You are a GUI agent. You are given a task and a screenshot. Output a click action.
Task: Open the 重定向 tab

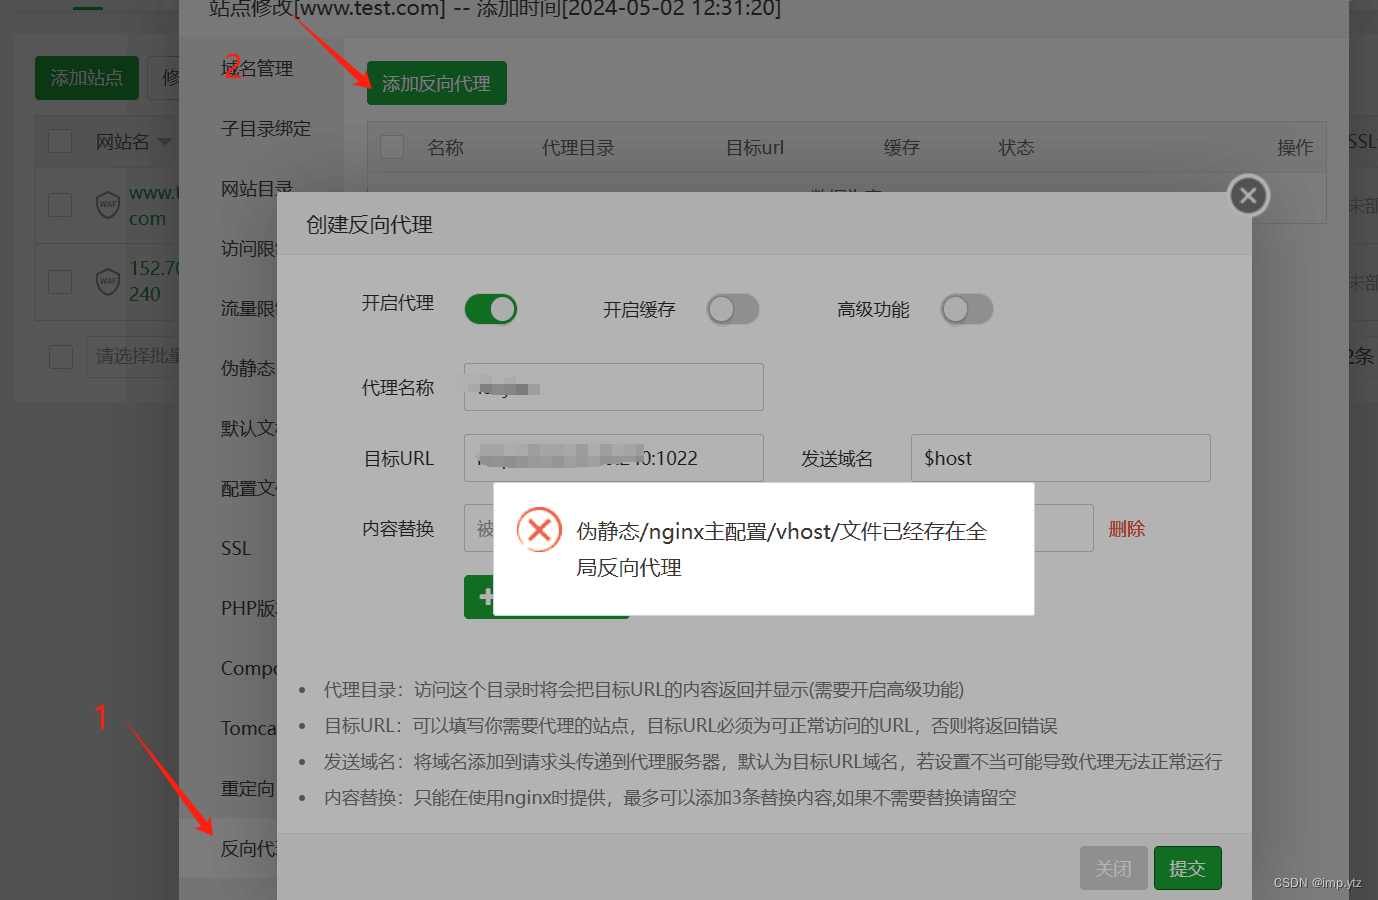tap(248, 788)
